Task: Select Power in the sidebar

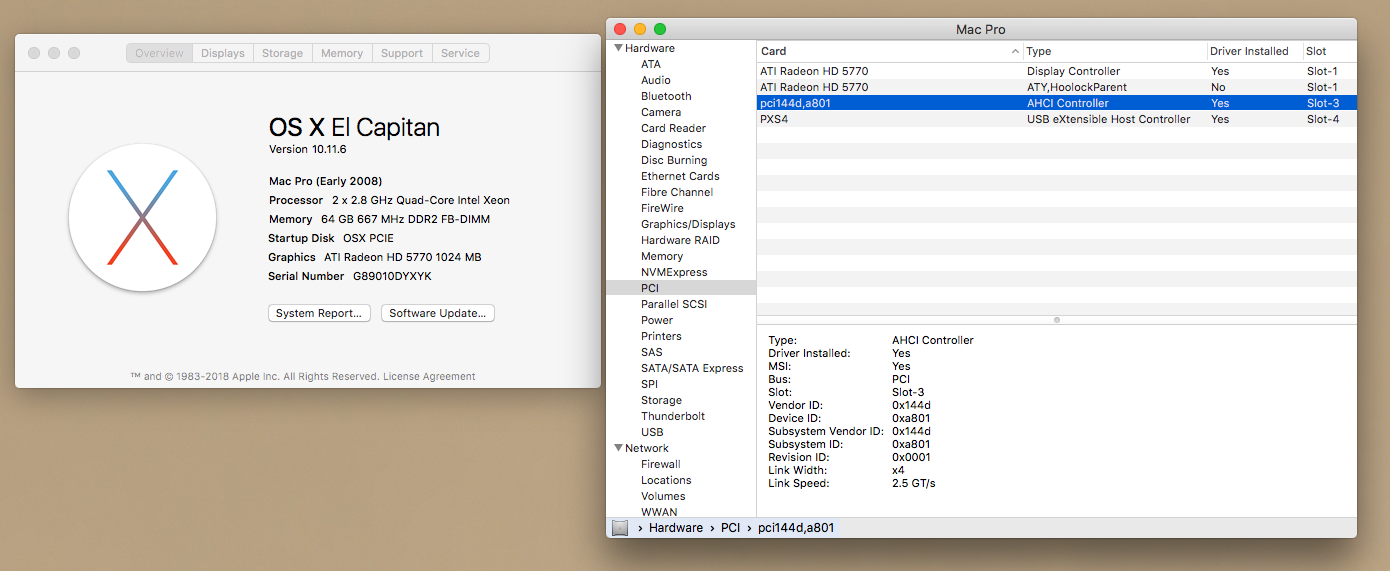Action: pos(657,320)
